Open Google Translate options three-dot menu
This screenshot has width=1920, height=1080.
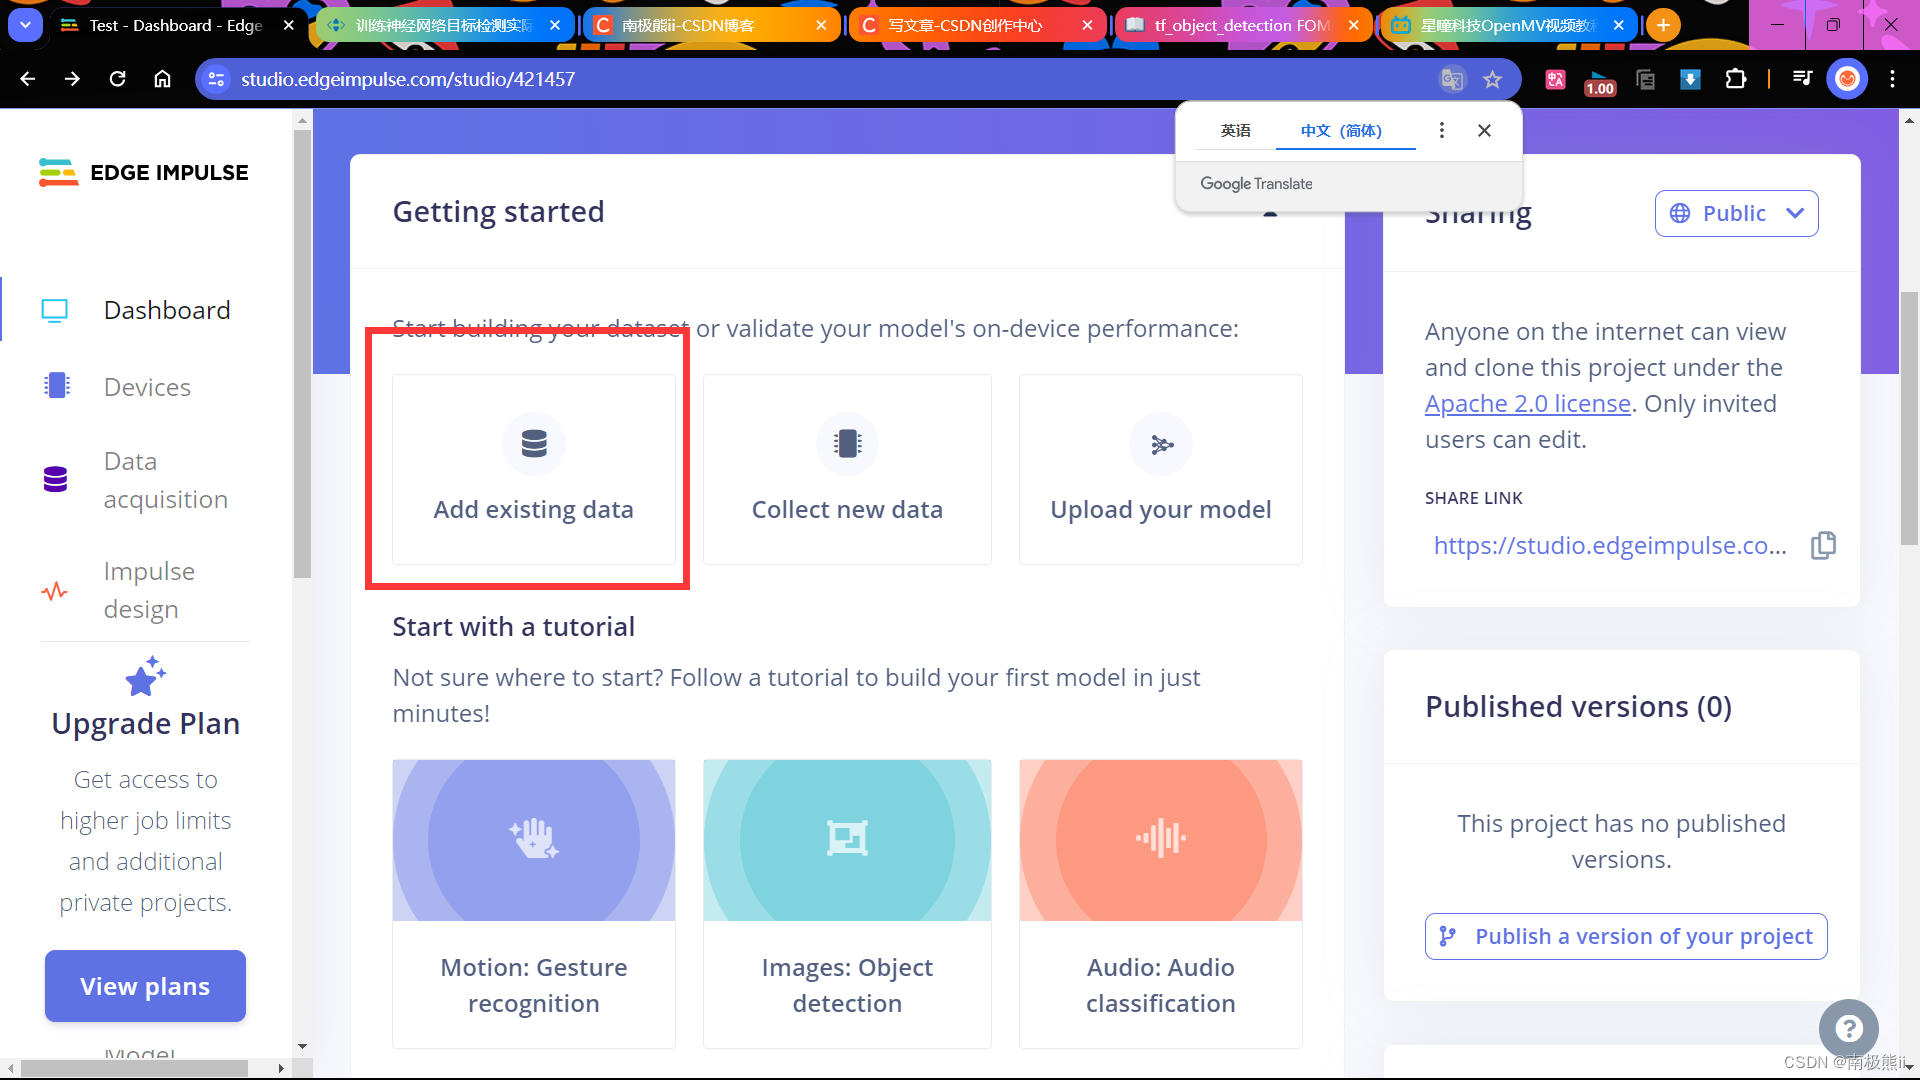(1441, 130)
